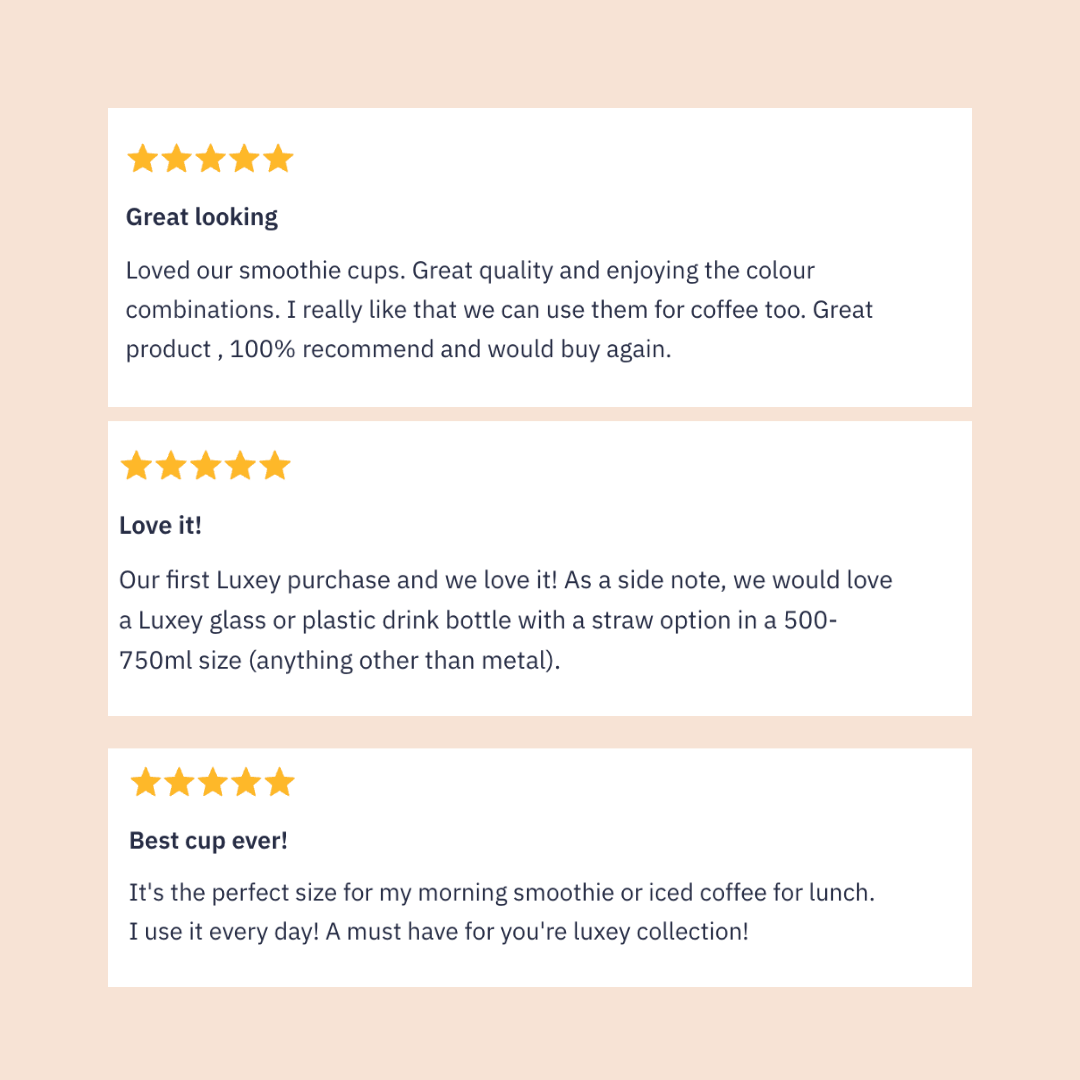The width and height of the screenshot is (1080, 1080).
Task: Click the '100% recommend and would buy again' line
Action: (450, 349)
